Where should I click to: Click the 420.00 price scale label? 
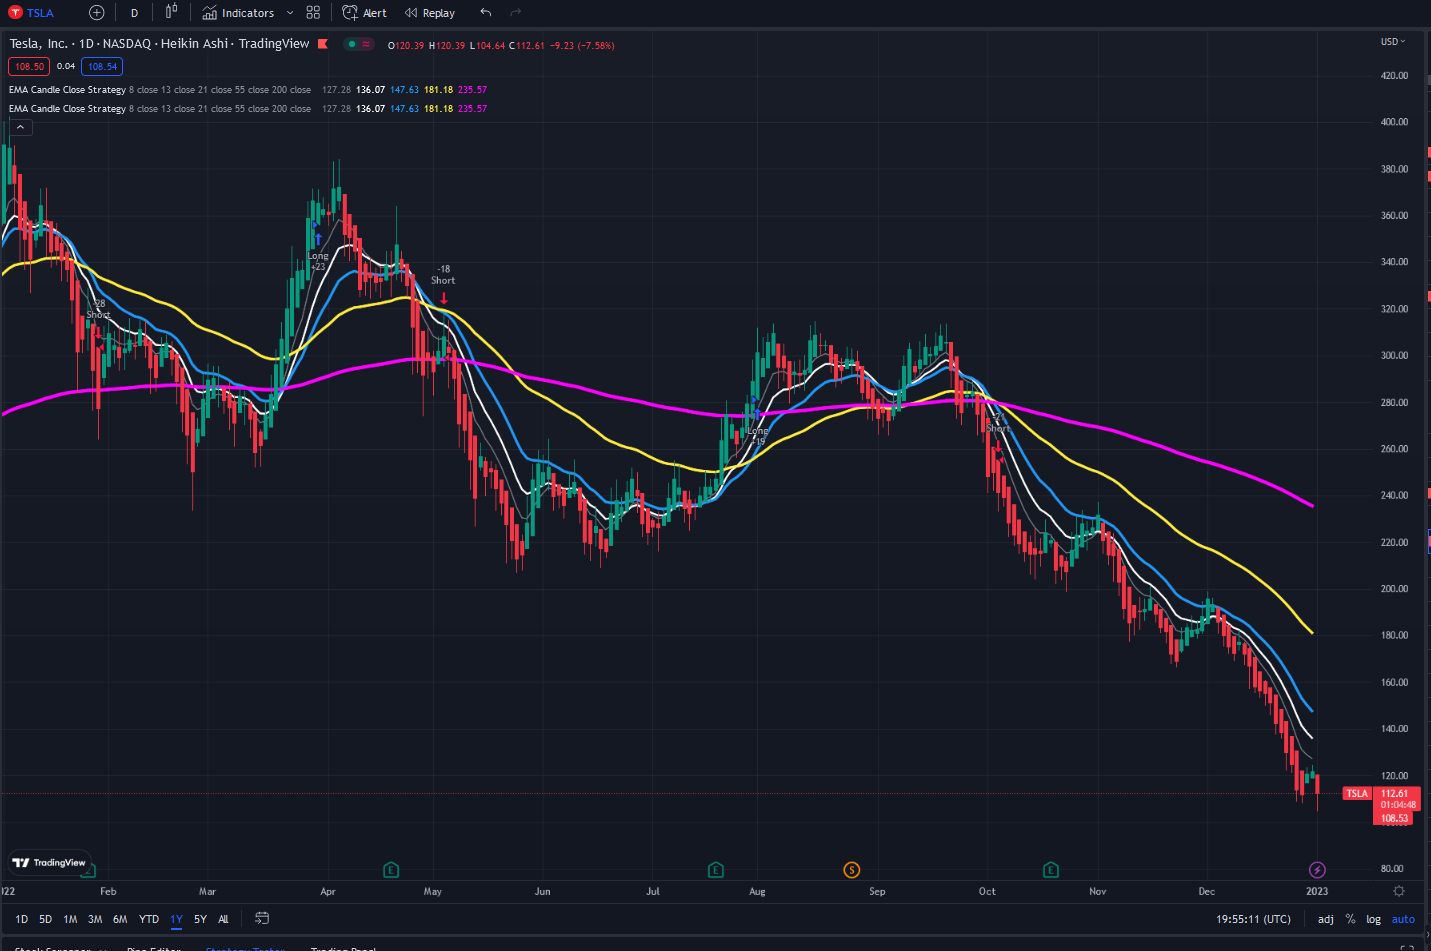click(x=1394, y=76)
